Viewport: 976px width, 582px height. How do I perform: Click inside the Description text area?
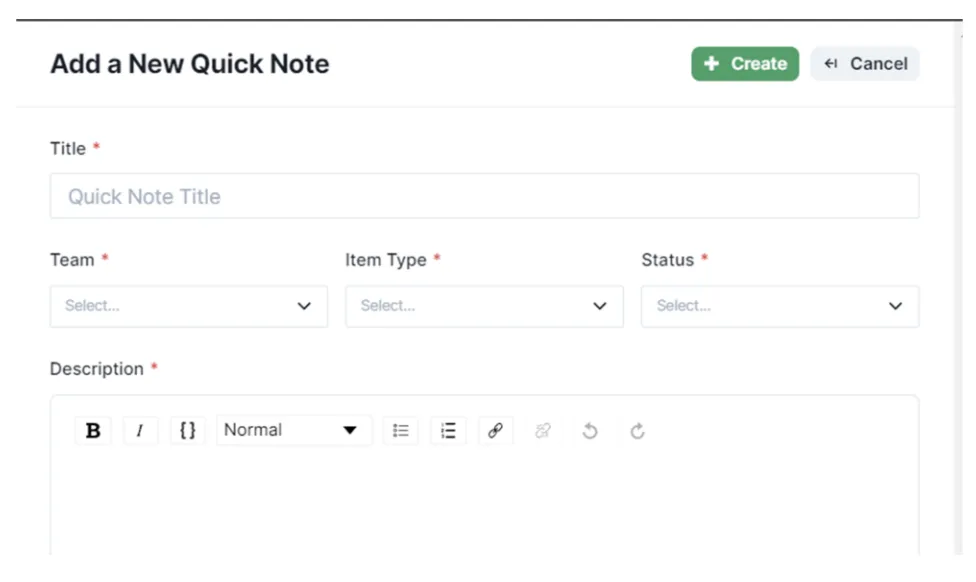[484, 504]
